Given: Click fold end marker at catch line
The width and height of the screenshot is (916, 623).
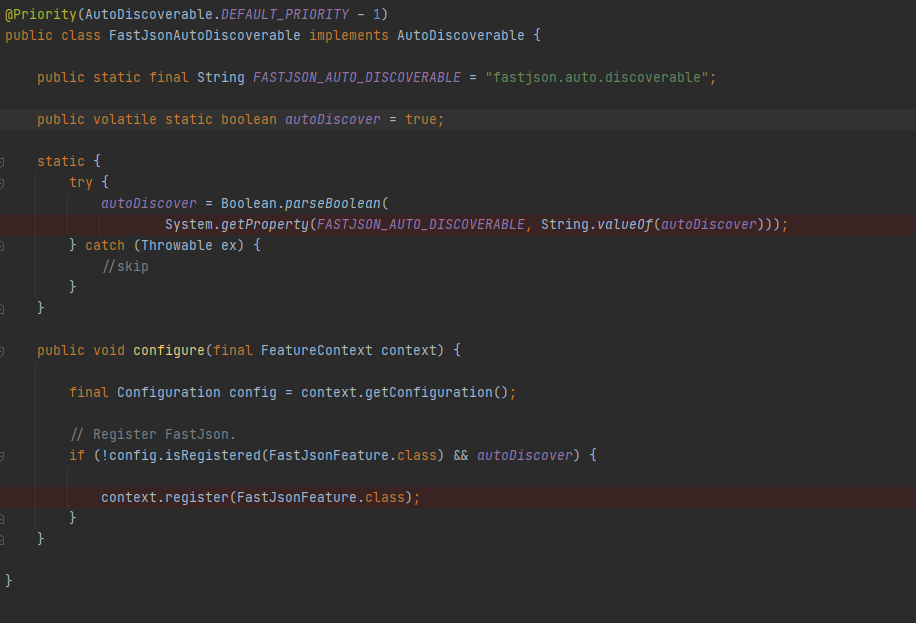Looking at the screenshot, I should click(x=3, y=245).
